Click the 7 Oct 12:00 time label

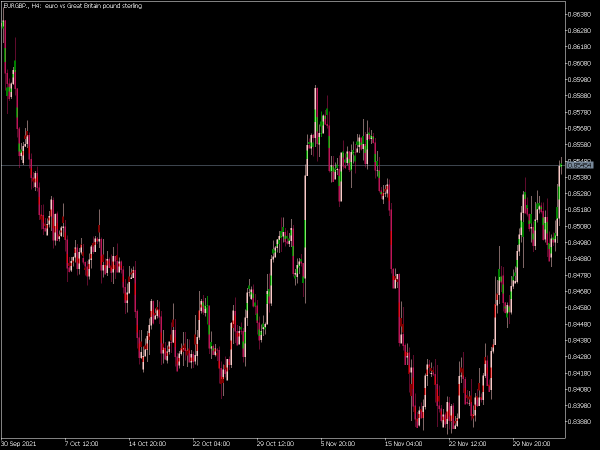click(82, 444)
